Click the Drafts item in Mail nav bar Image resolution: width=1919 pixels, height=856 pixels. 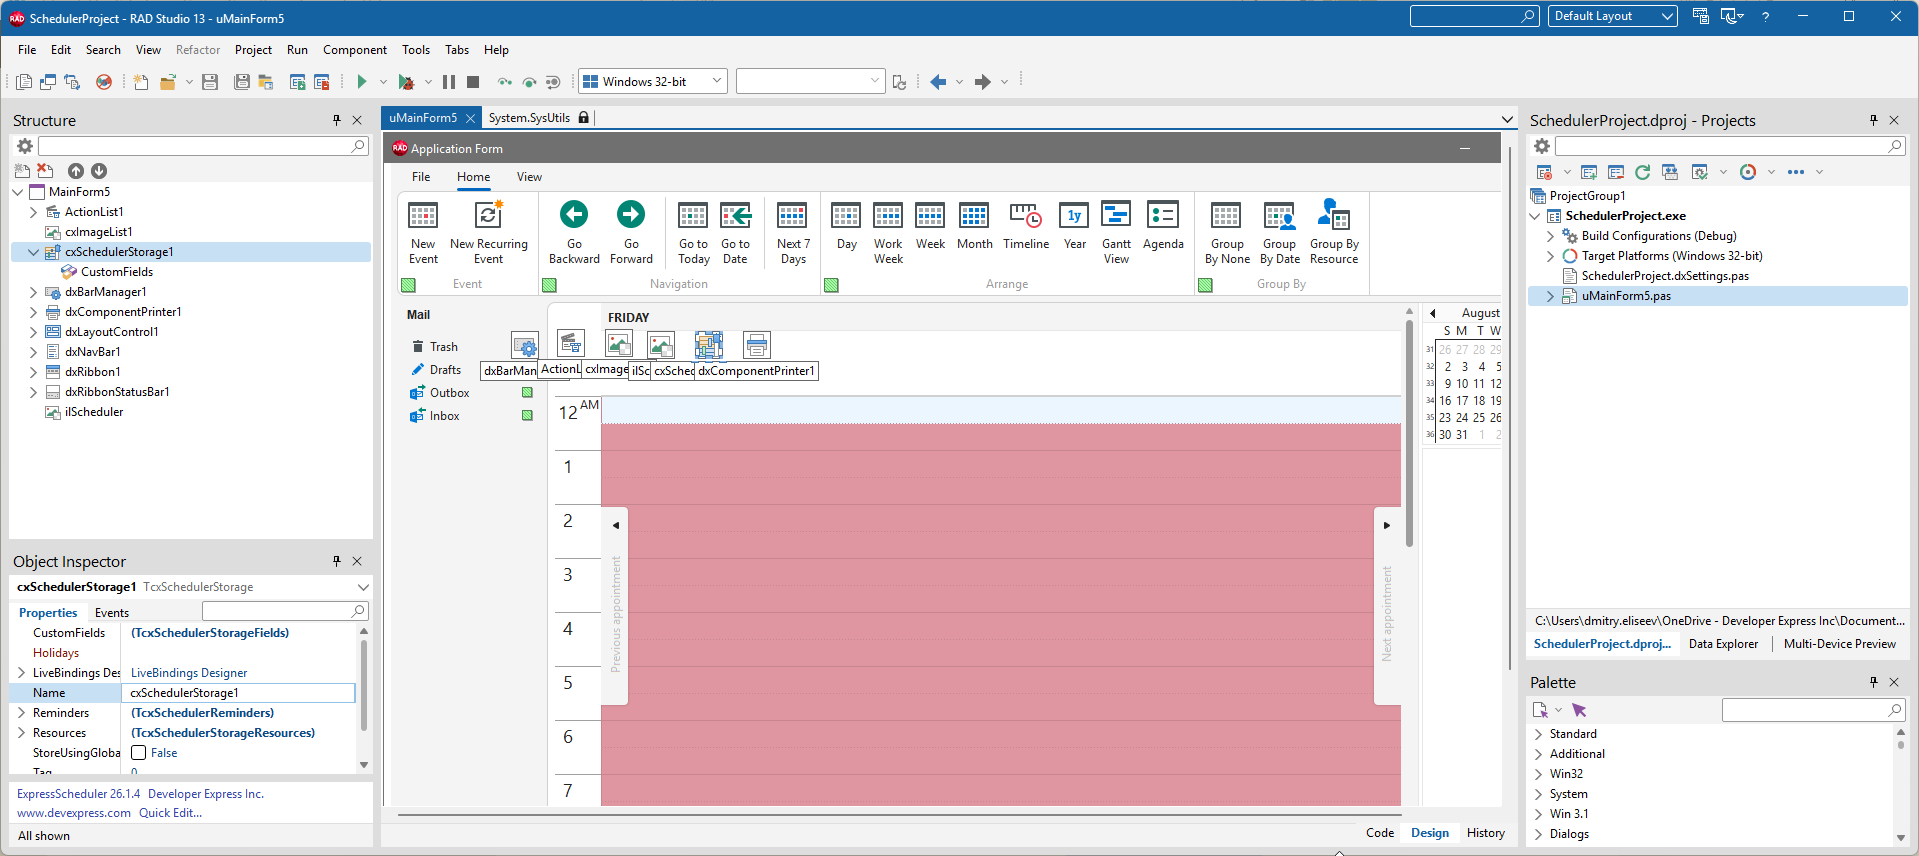pos(446,370)
